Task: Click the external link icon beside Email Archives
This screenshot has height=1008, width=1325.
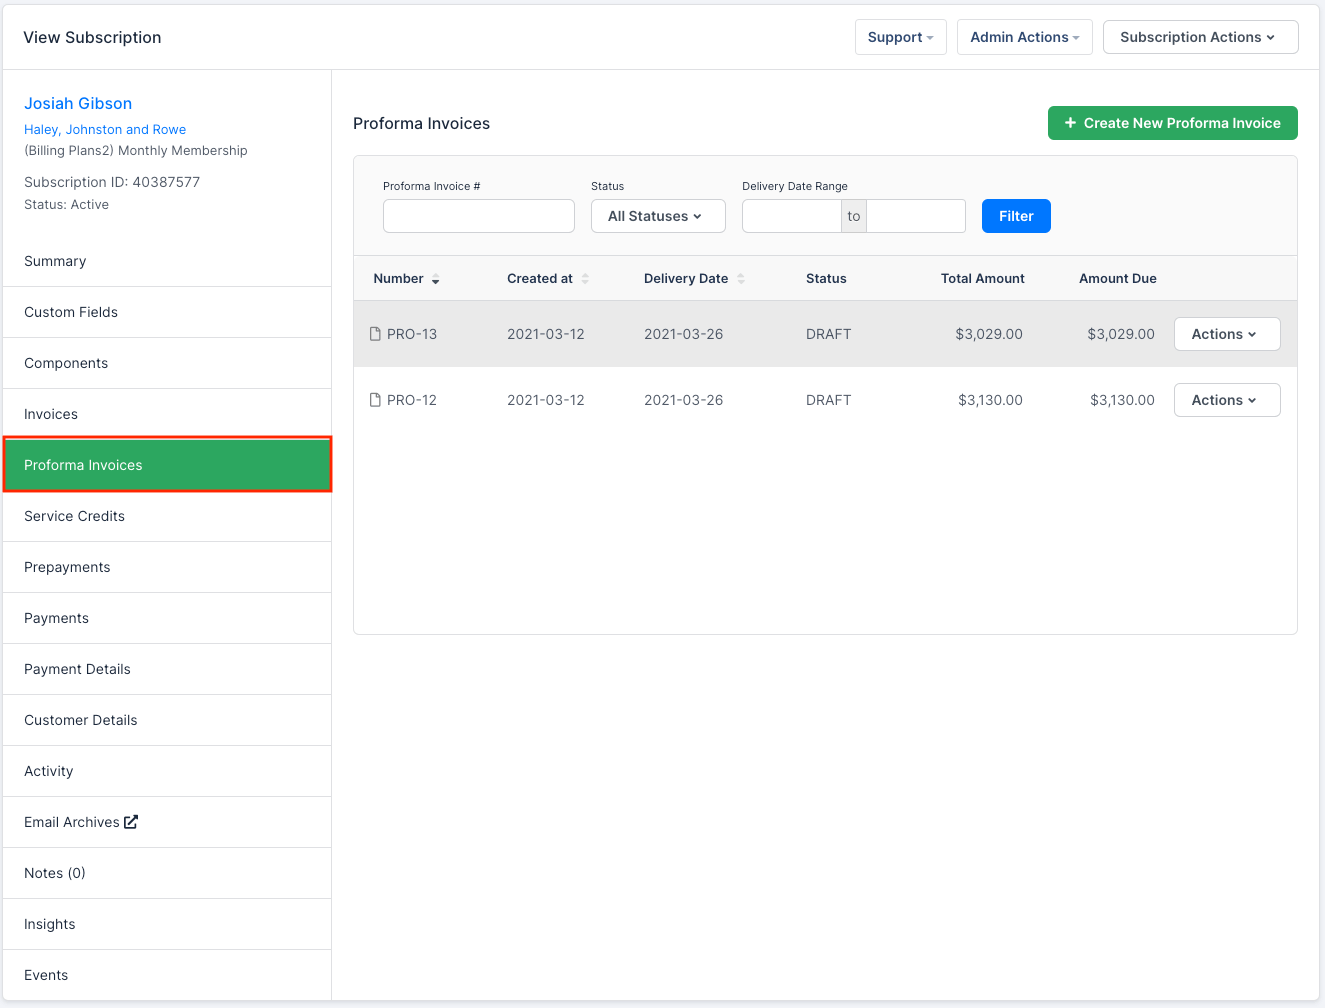Action: pyautogui.click(x=131, y=822)
